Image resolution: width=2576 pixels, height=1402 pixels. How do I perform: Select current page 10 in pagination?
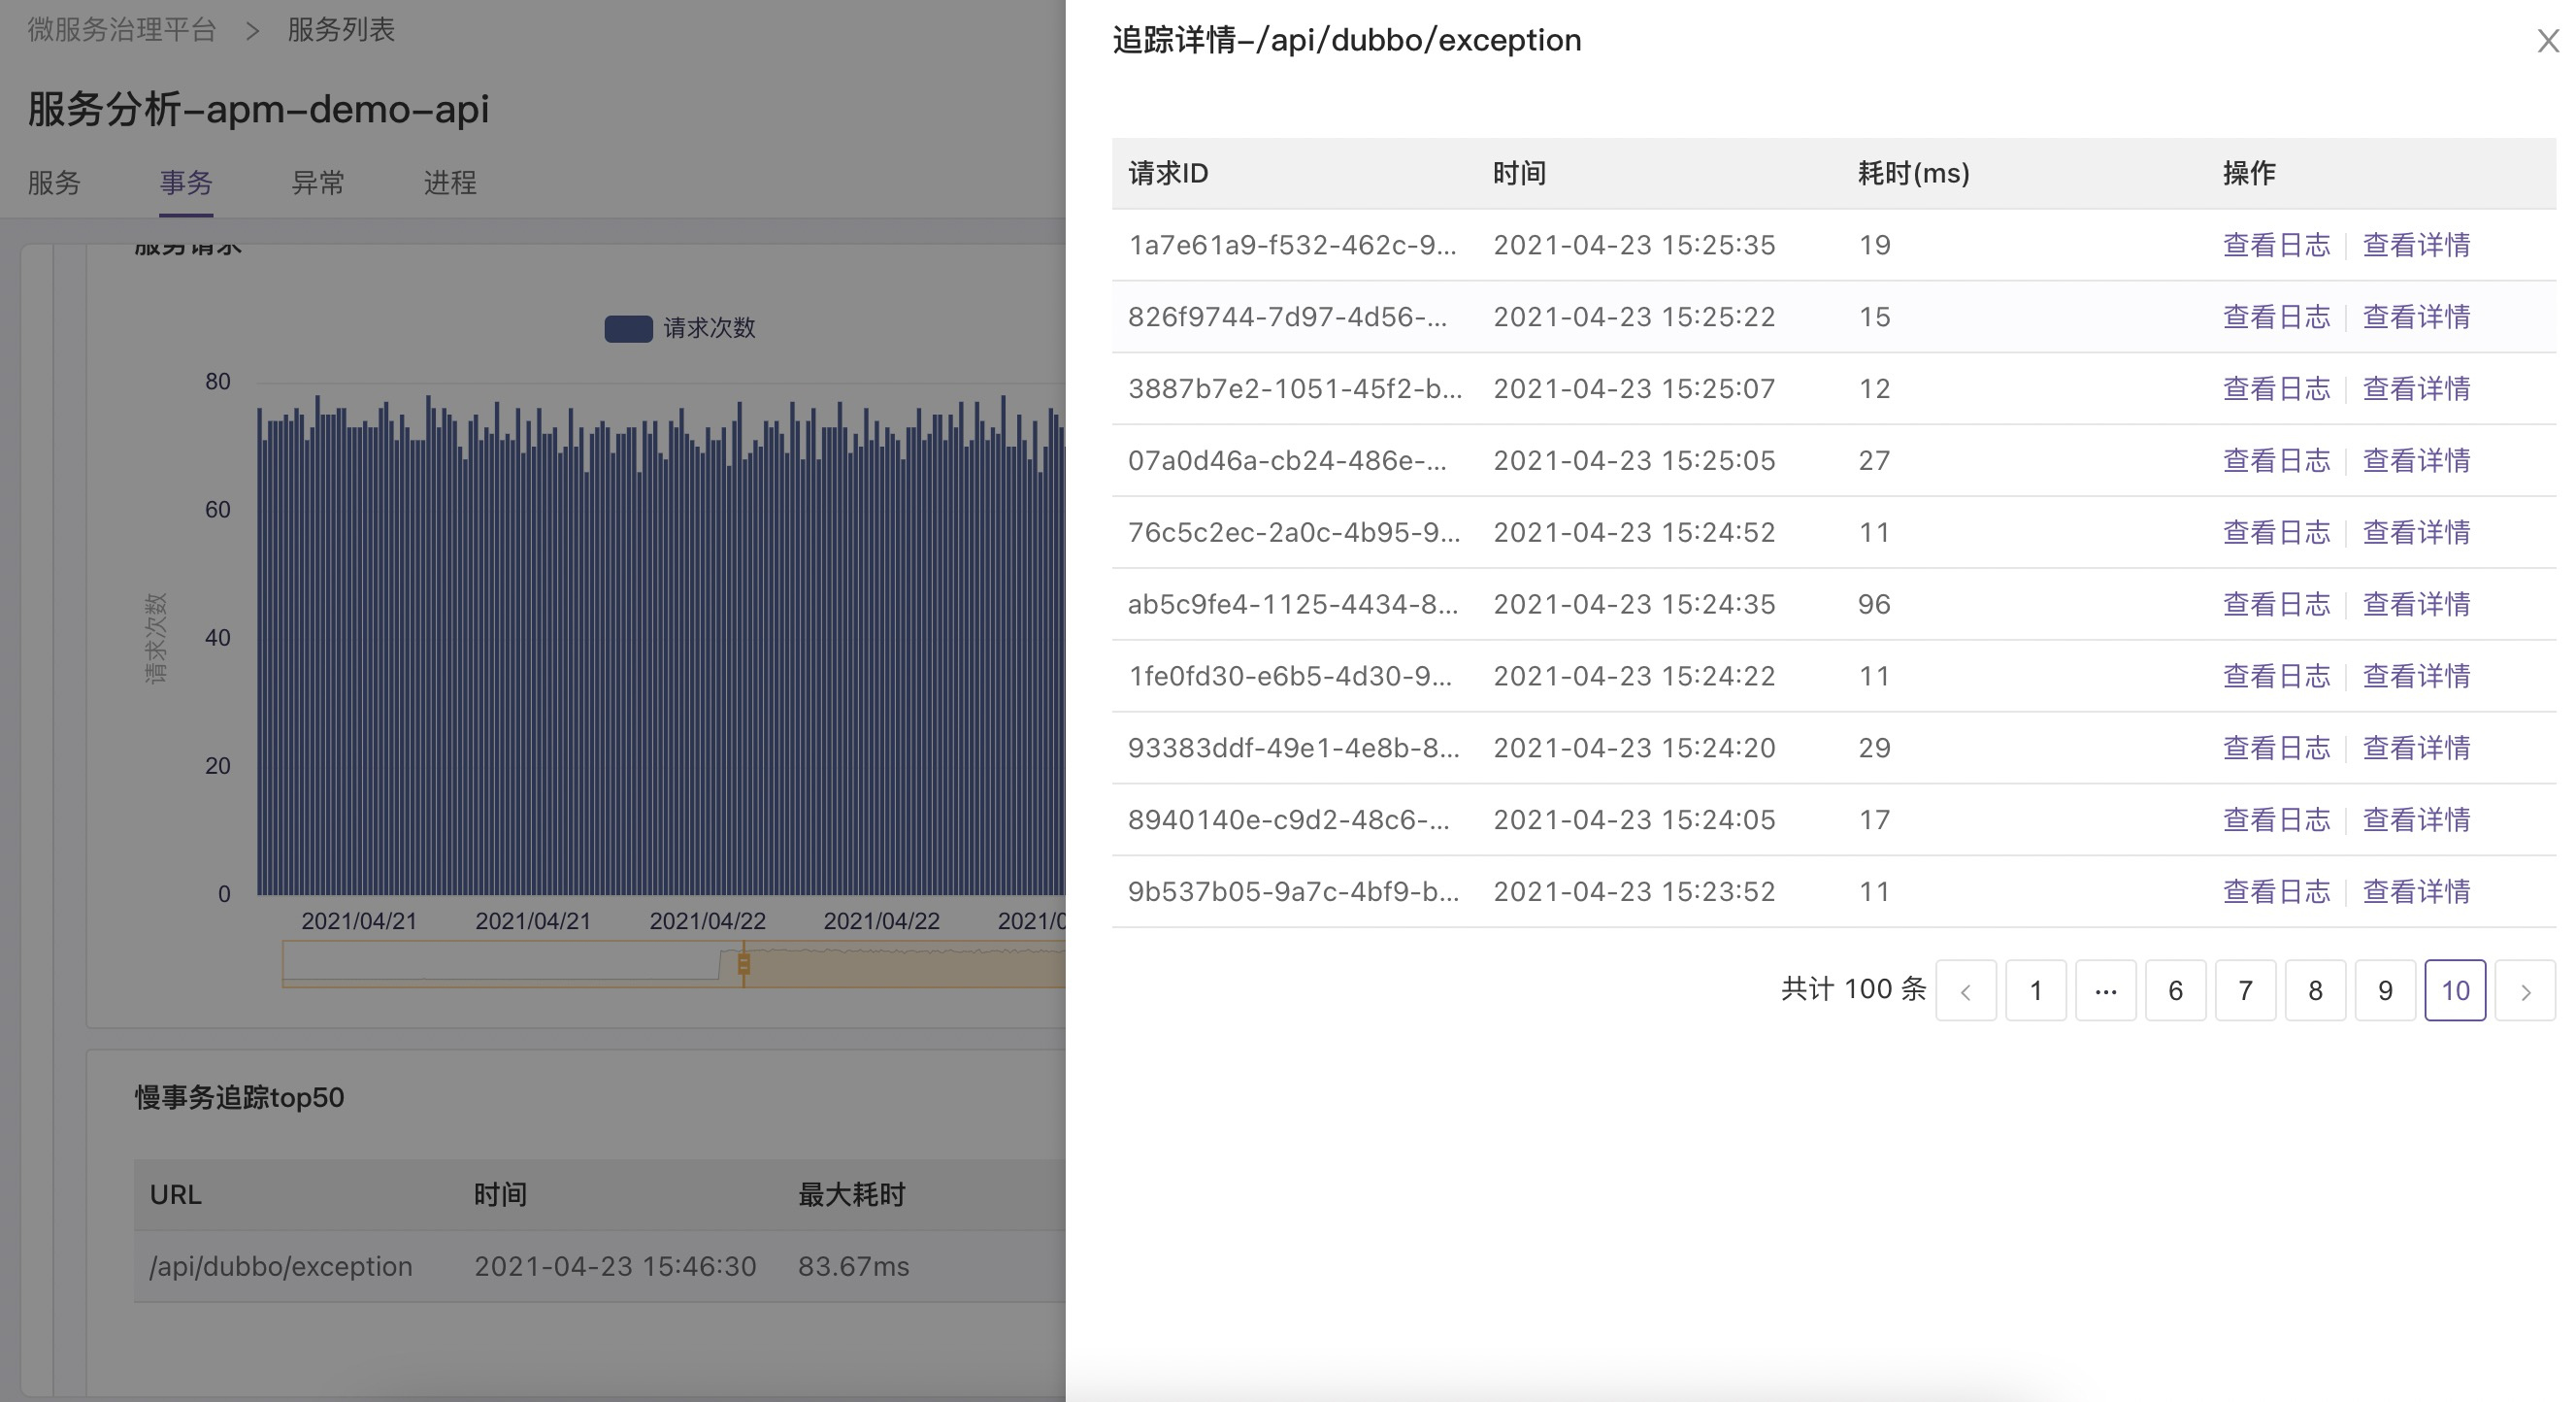coord(2456,990)
